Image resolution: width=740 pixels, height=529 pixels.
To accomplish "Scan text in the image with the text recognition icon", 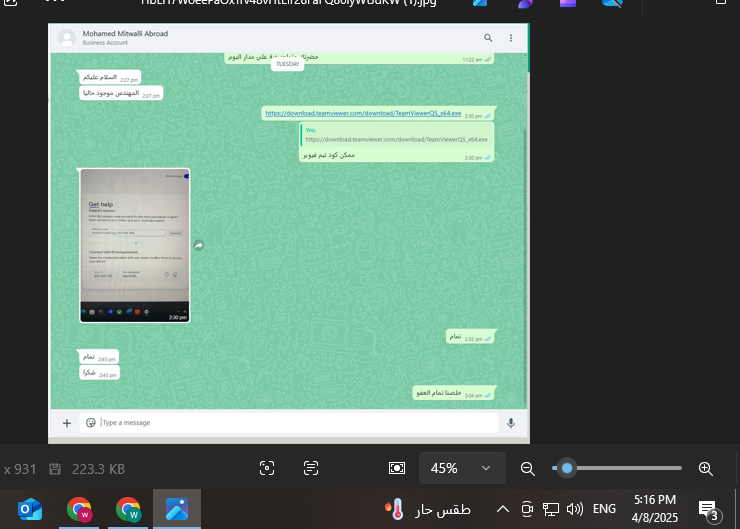I will click(x=311, y=468).
